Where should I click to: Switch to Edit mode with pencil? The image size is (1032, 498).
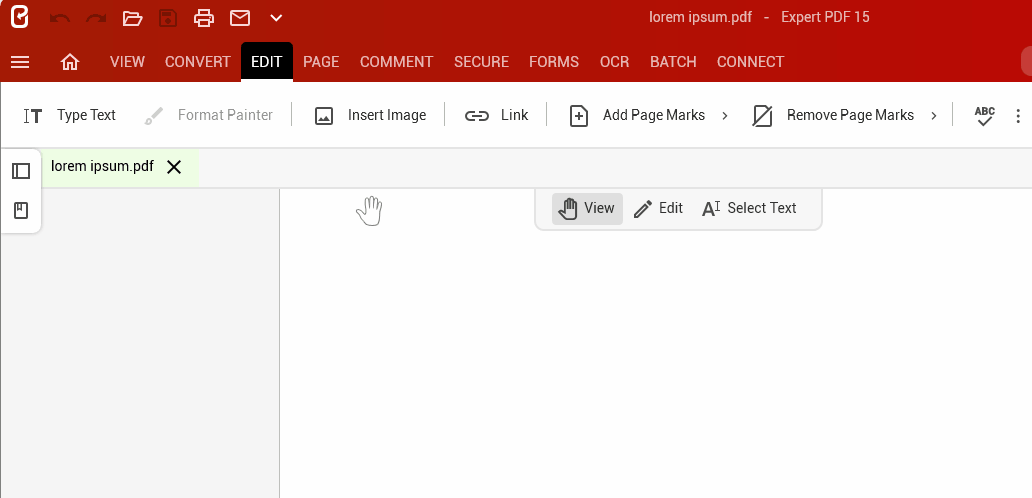click(x=658, y=209)
